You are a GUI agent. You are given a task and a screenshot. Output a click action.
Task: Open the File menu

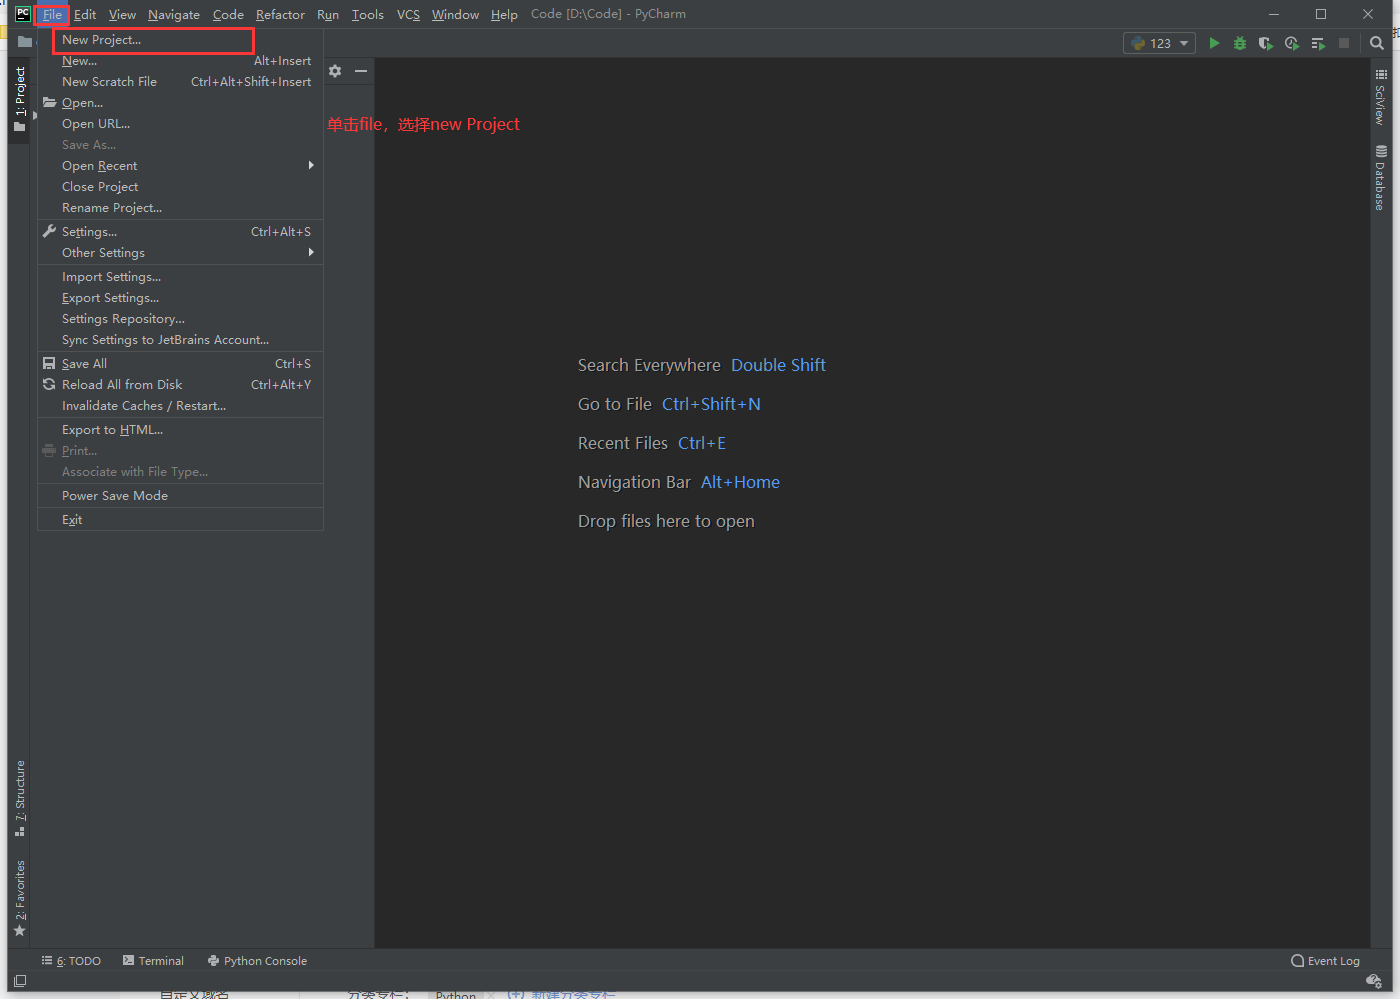[x=52, y=15]
